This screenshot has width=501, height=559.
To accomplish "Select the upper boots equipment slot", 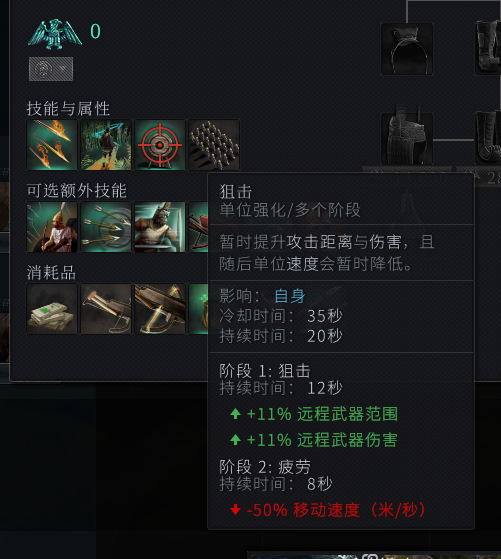I will point(488,48).
